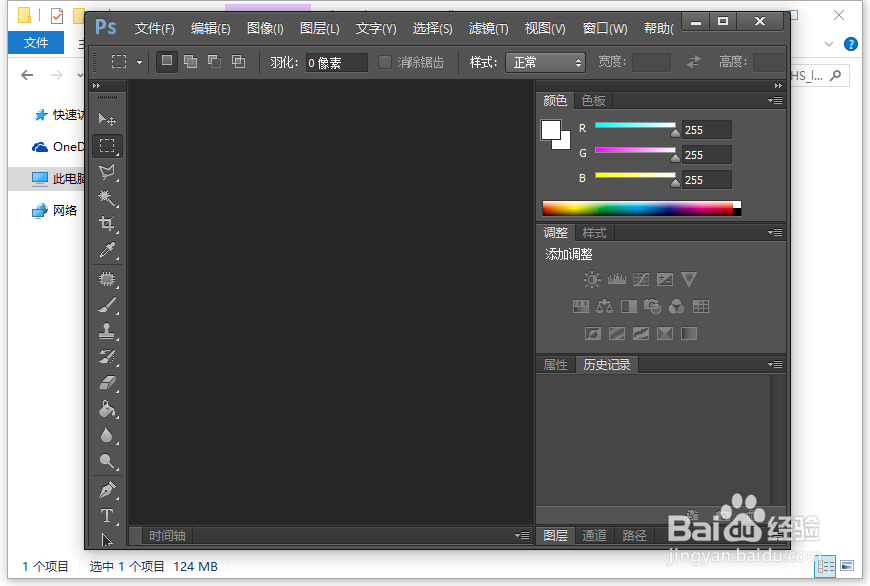Open the Timeline panel flyout menu
Screen dimensions: 870x586
click(522, 536)
